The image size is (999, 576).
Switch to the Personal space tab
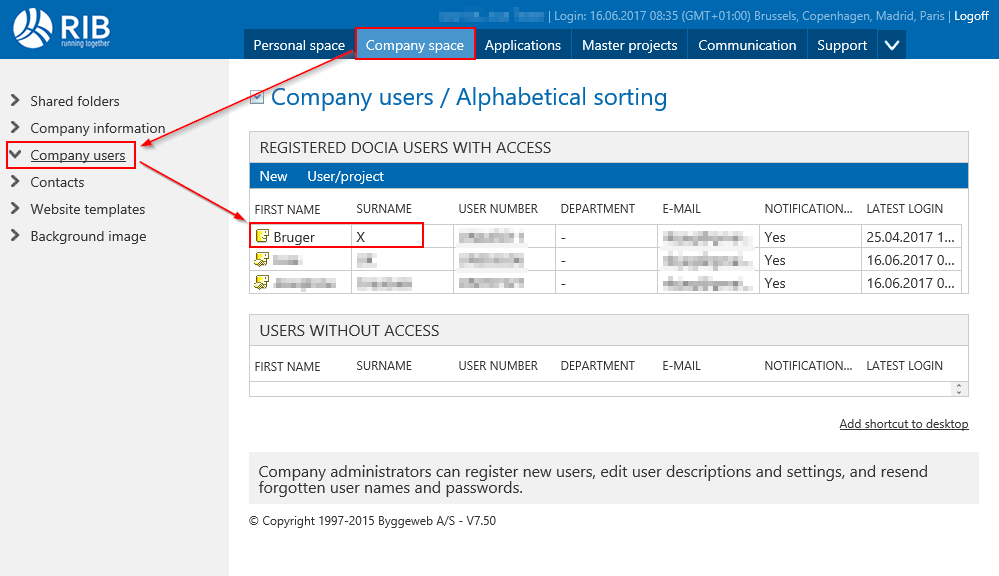(x=298, y=45)
